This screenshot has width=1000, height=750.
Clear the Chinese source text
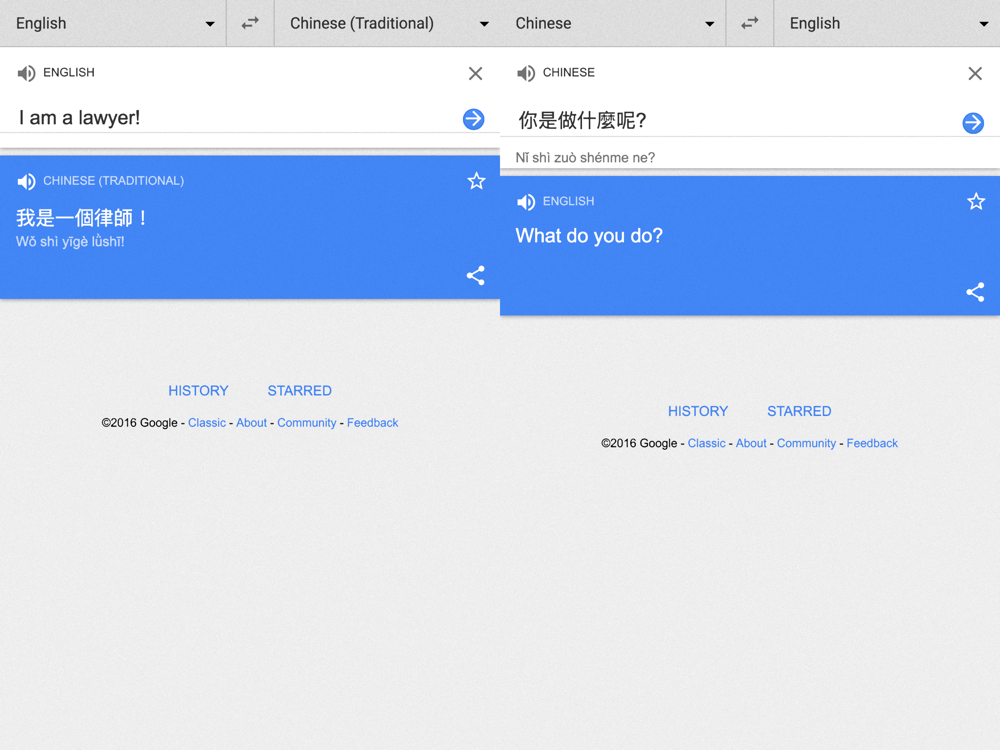click(x=974, y=73)
